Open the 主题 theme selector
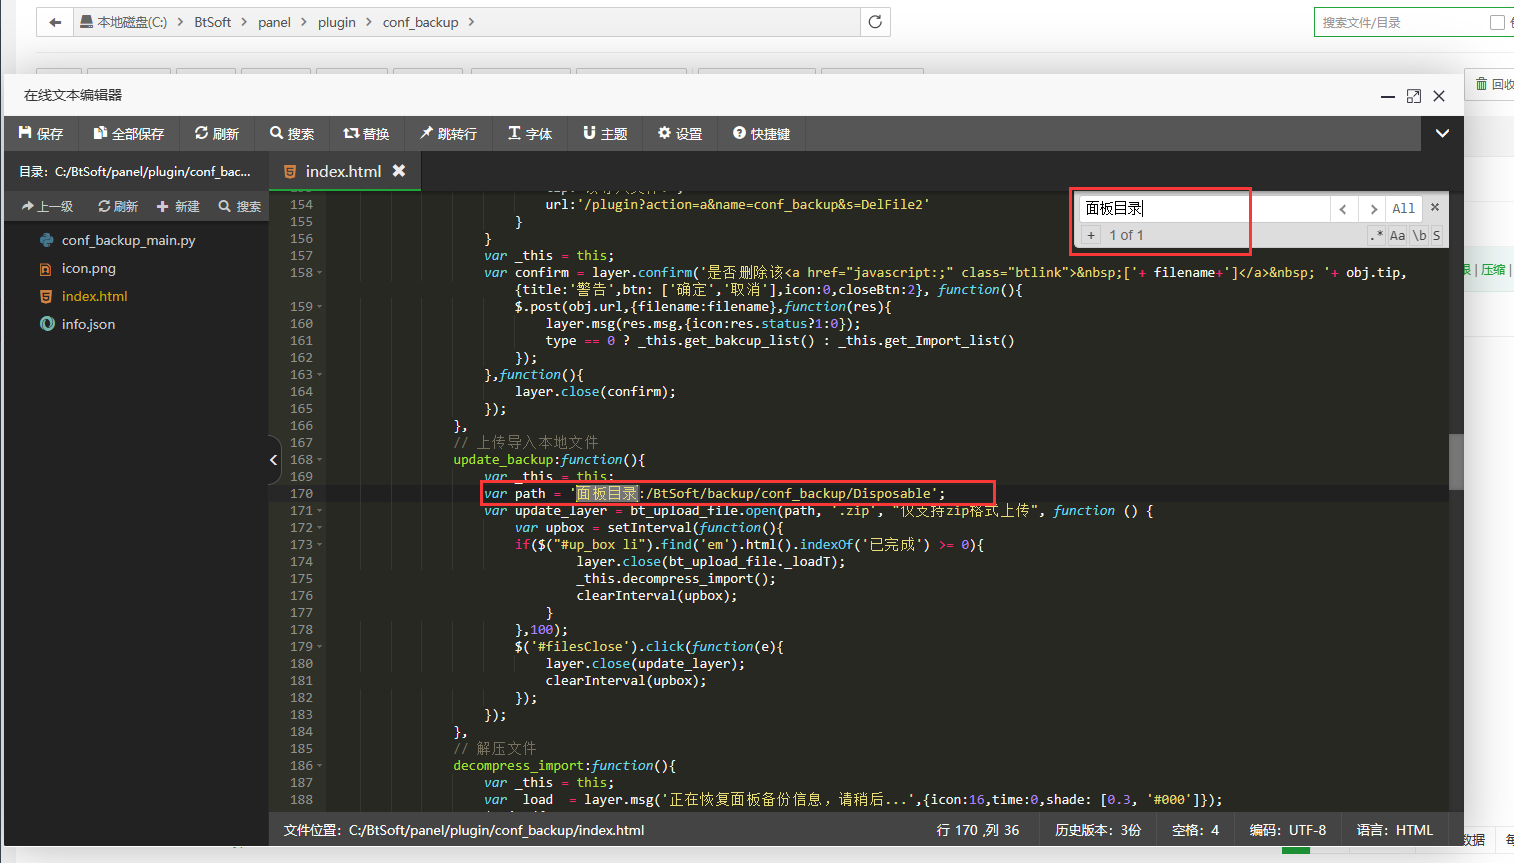 (605, 133)
